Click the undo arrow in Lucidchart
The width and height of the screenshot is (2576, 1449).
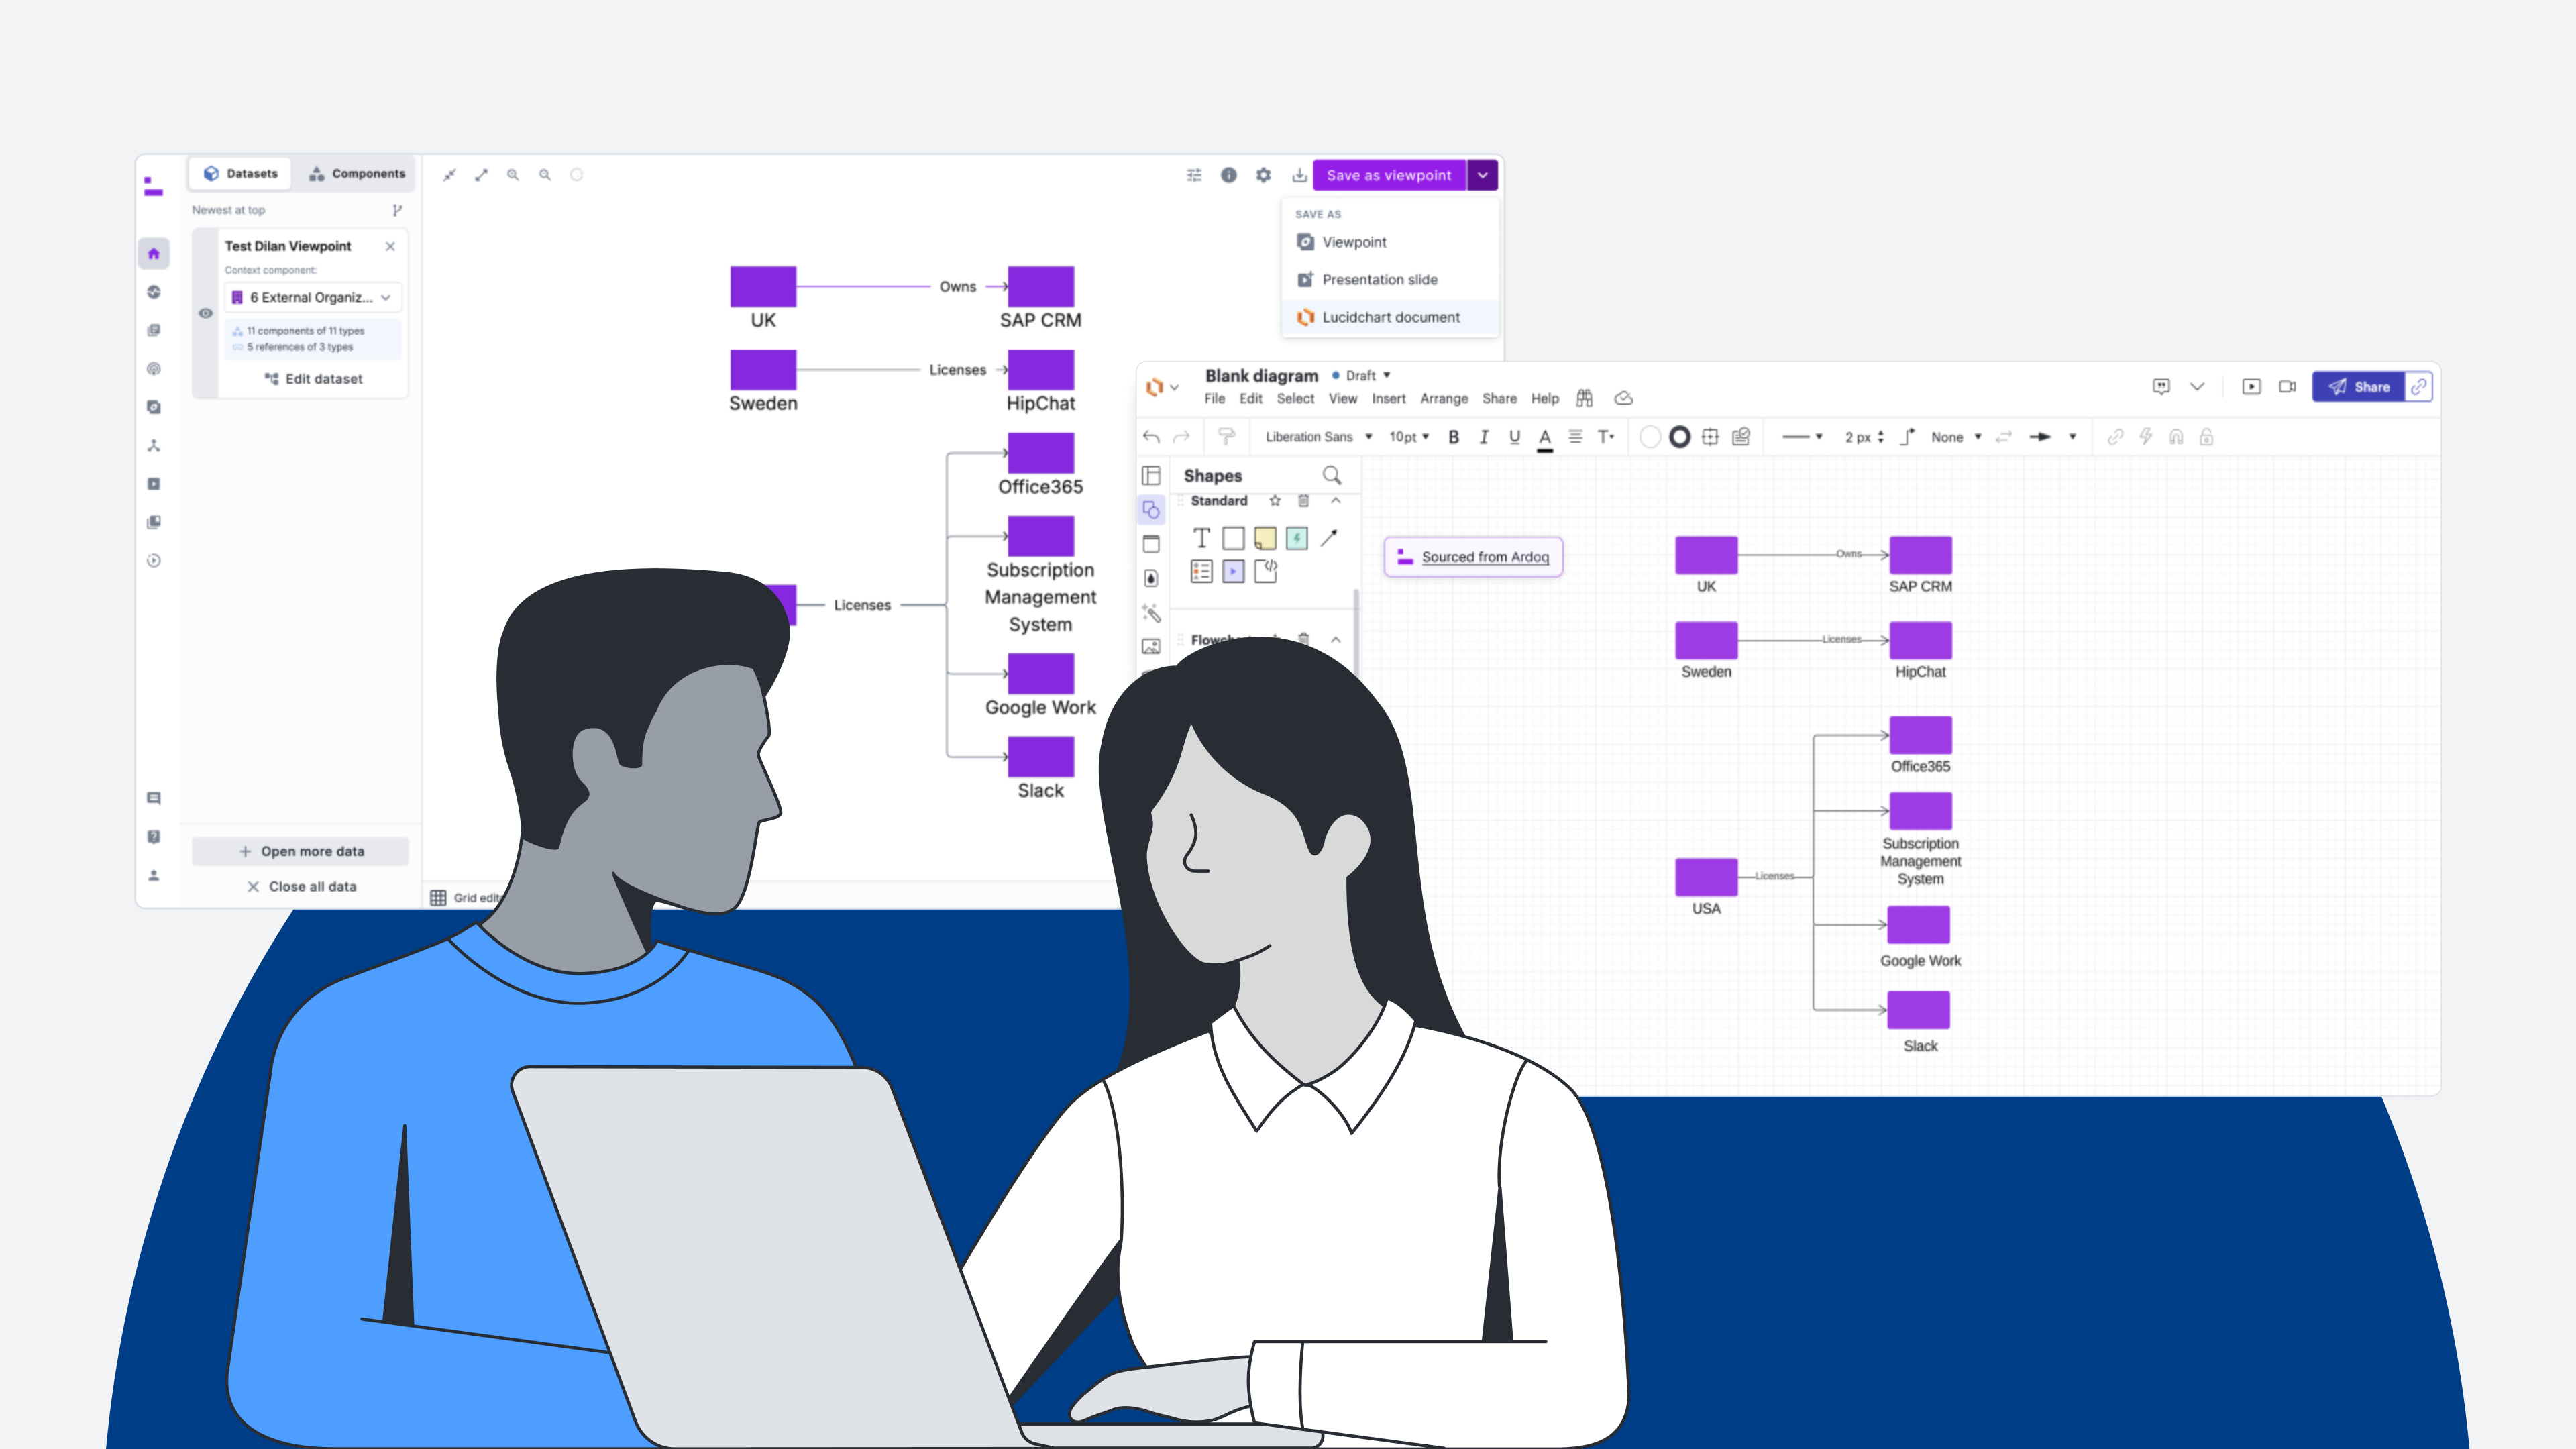1151,437
